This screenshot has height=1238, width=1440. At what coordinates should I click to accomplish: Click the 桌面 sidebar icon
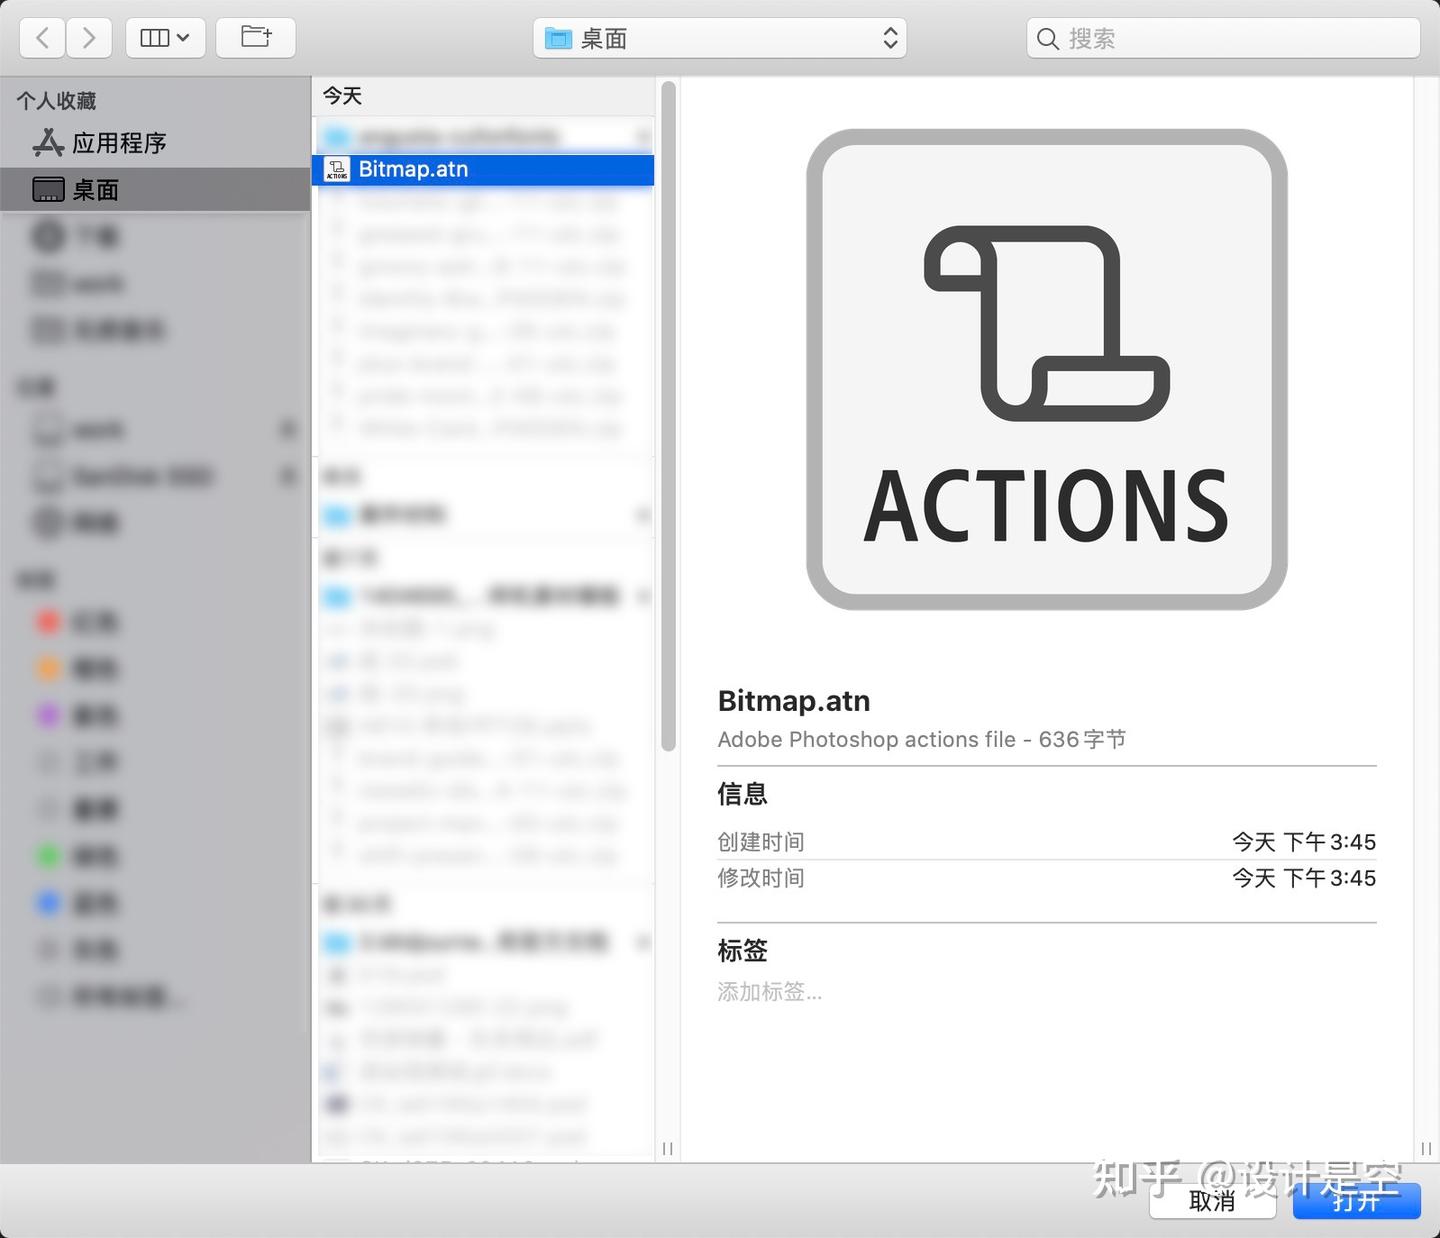(48, 189)
